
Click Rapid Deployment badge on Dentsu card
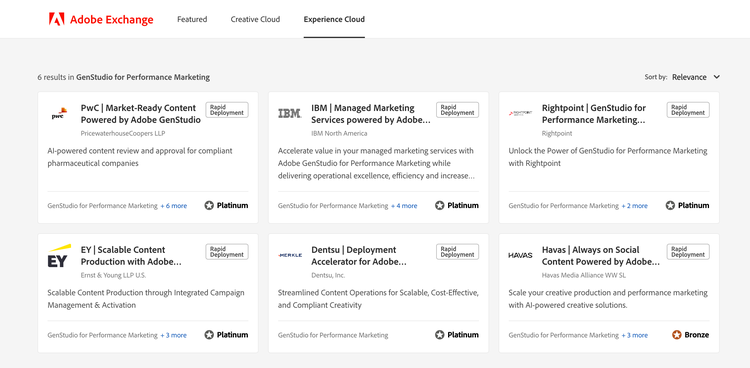pos(458,252)
